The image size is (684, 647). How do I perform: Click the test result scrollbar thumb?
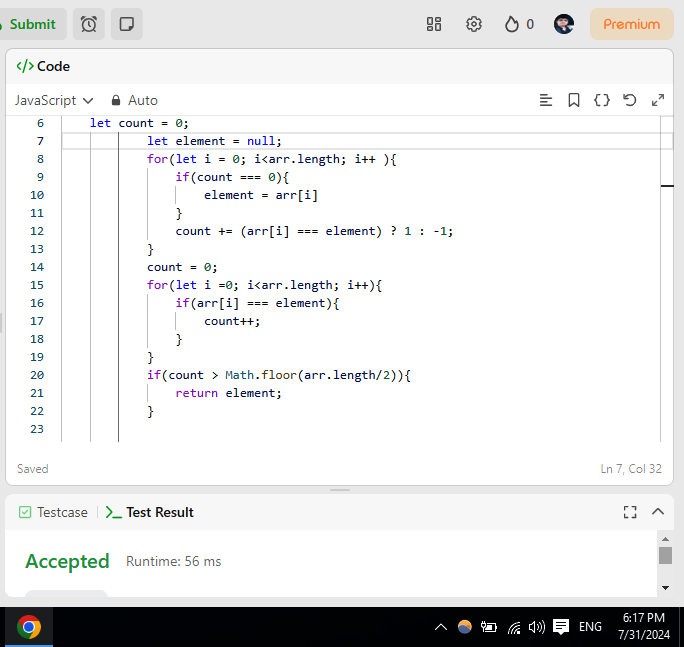coord(665,556)
